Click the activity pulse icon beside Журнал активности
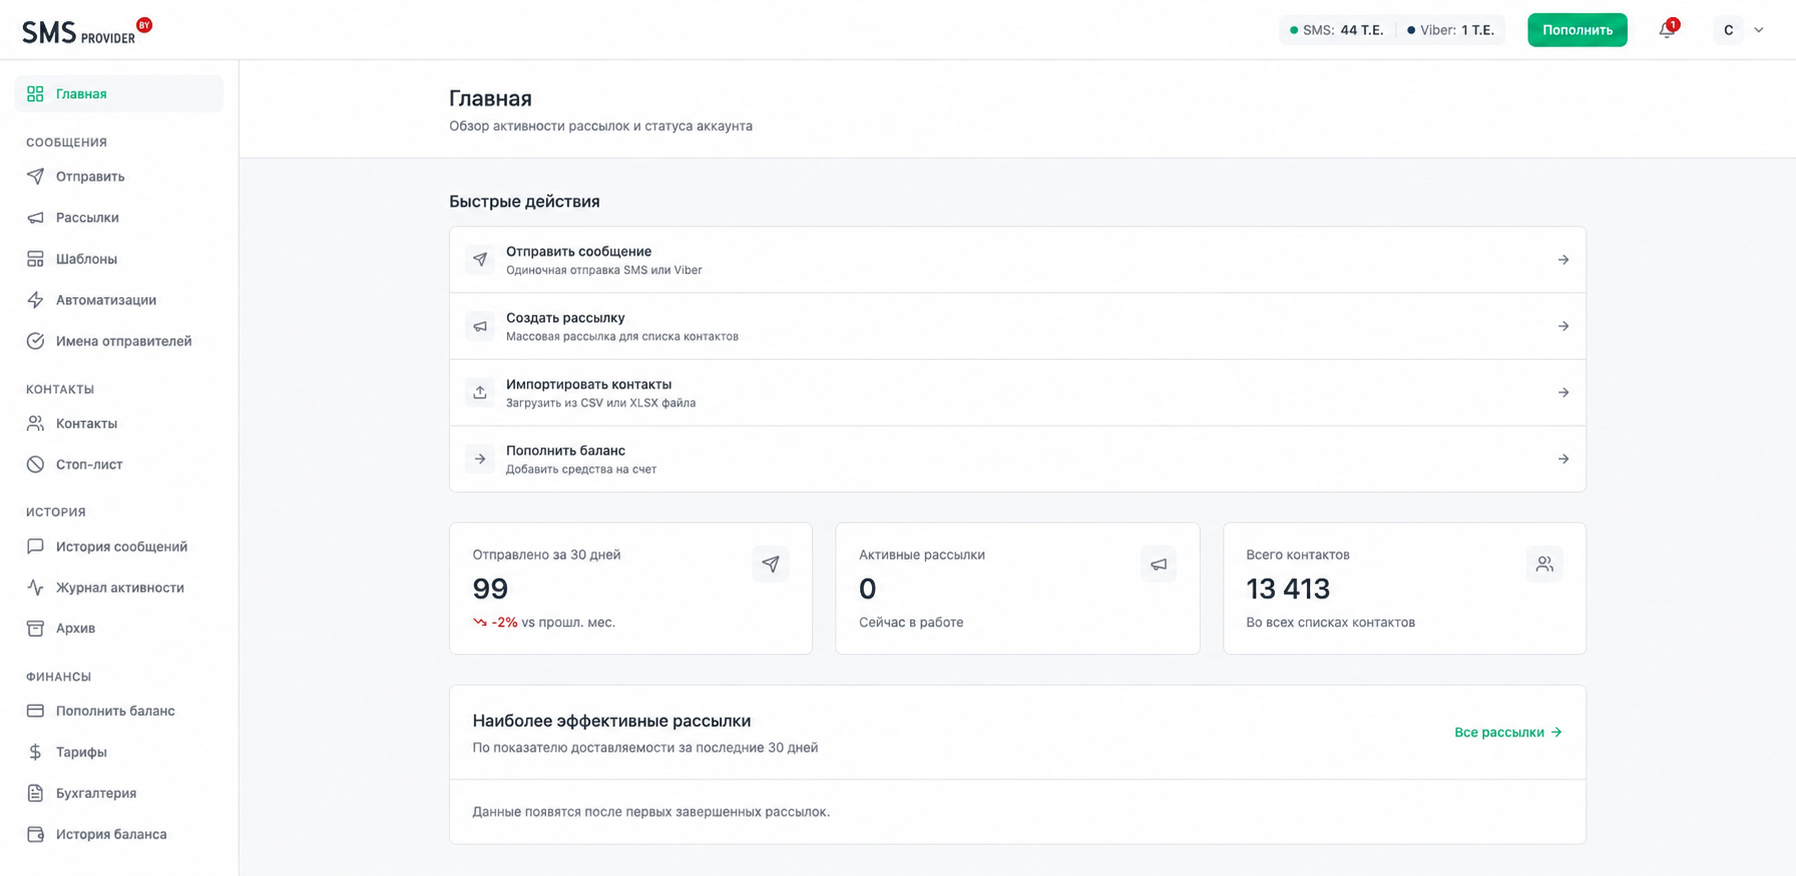The image size is (1796, 876). [x=36, y=587]
